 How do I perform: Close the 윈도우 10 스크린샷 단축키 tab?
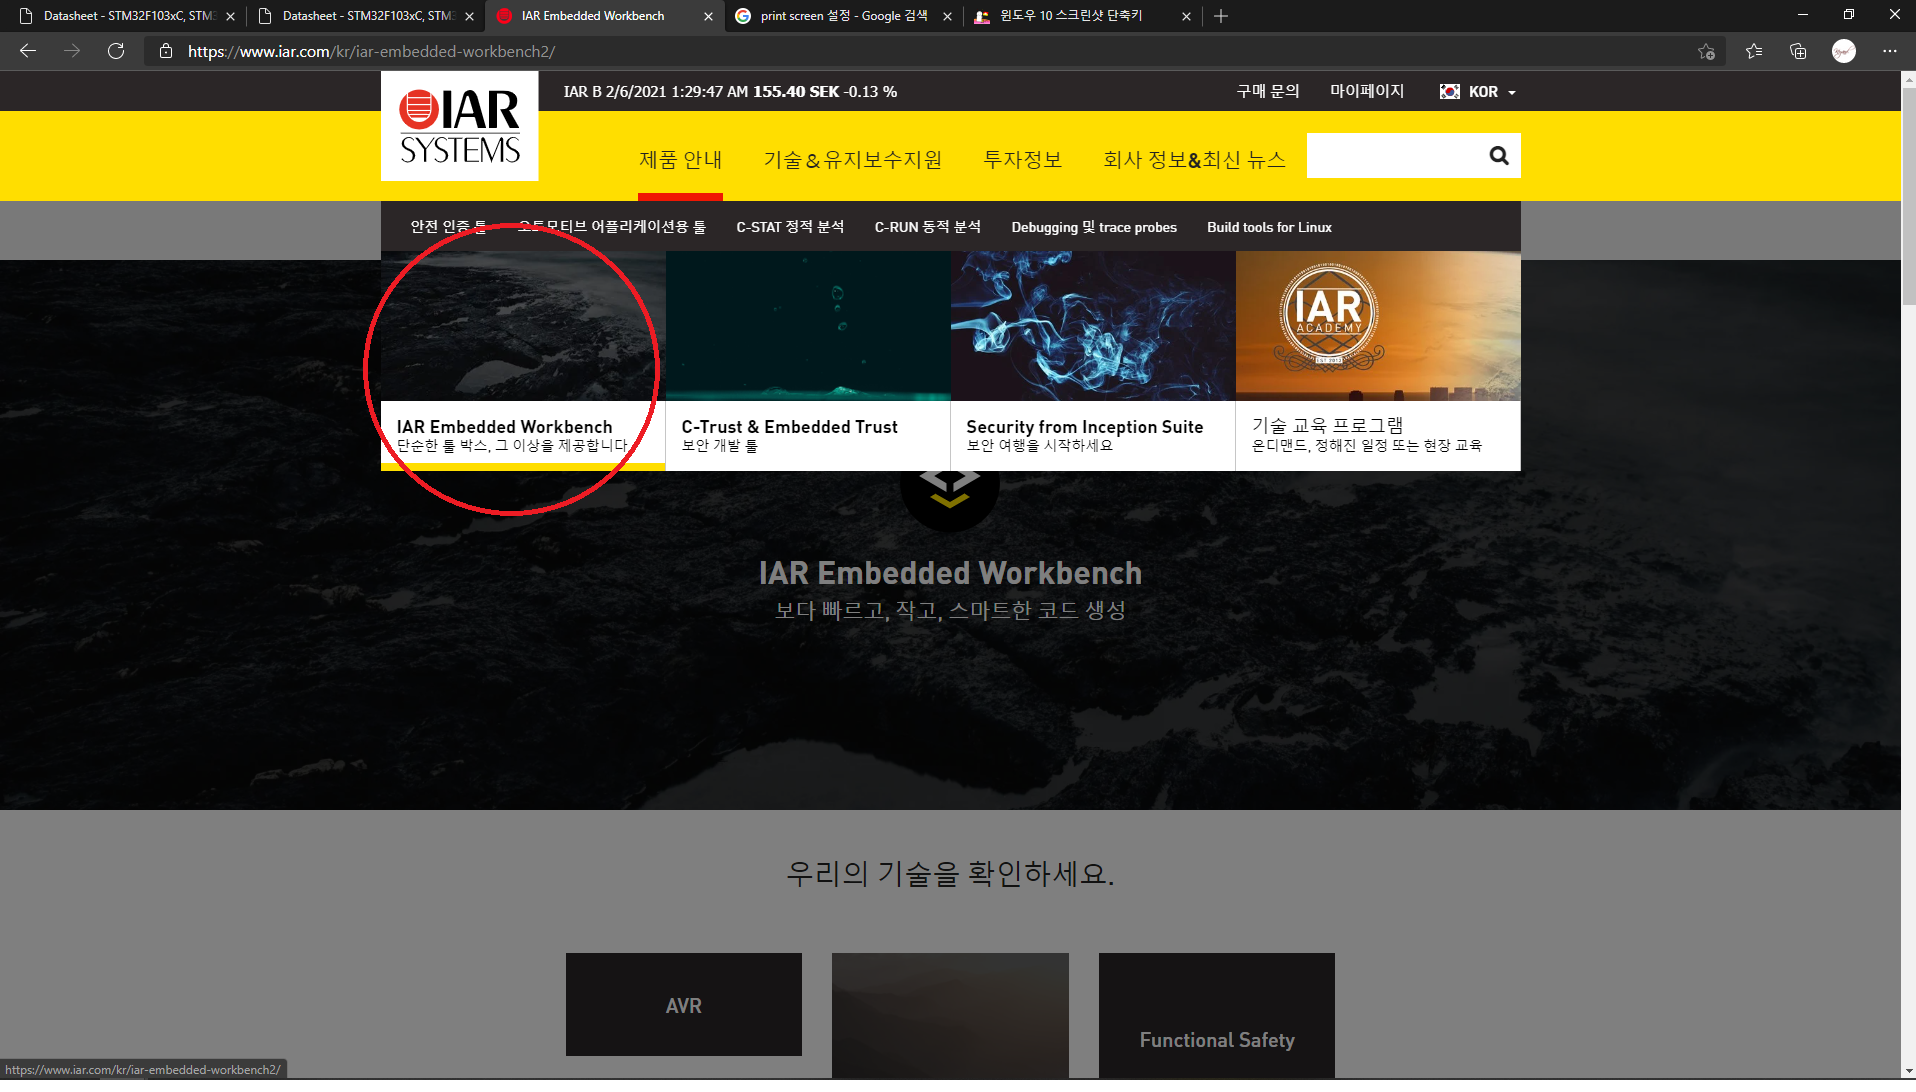point(1186,16)
